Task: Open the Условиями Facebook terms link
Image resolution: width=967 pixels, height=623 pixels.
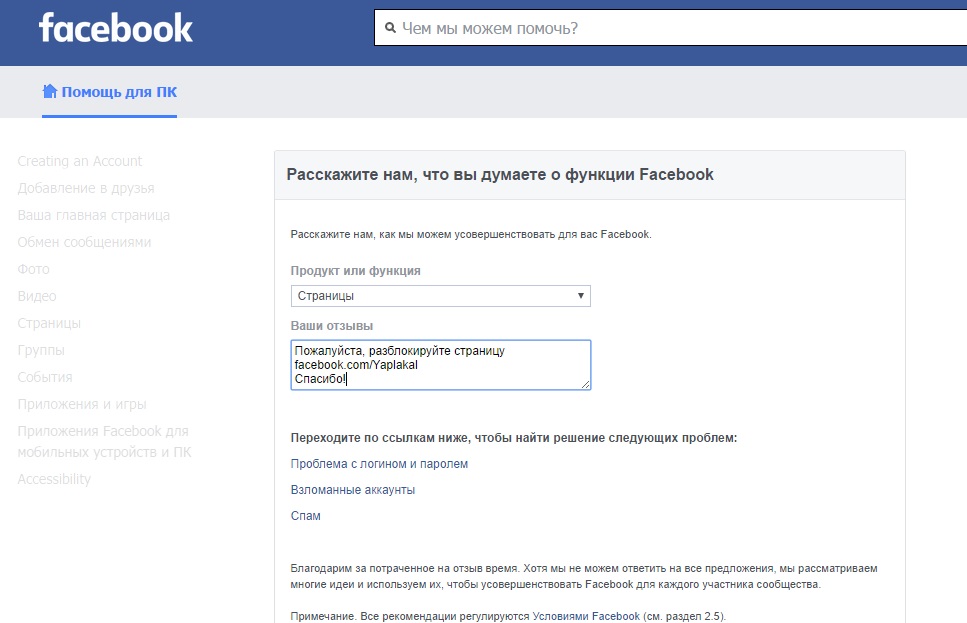Action: click(586, 616)
